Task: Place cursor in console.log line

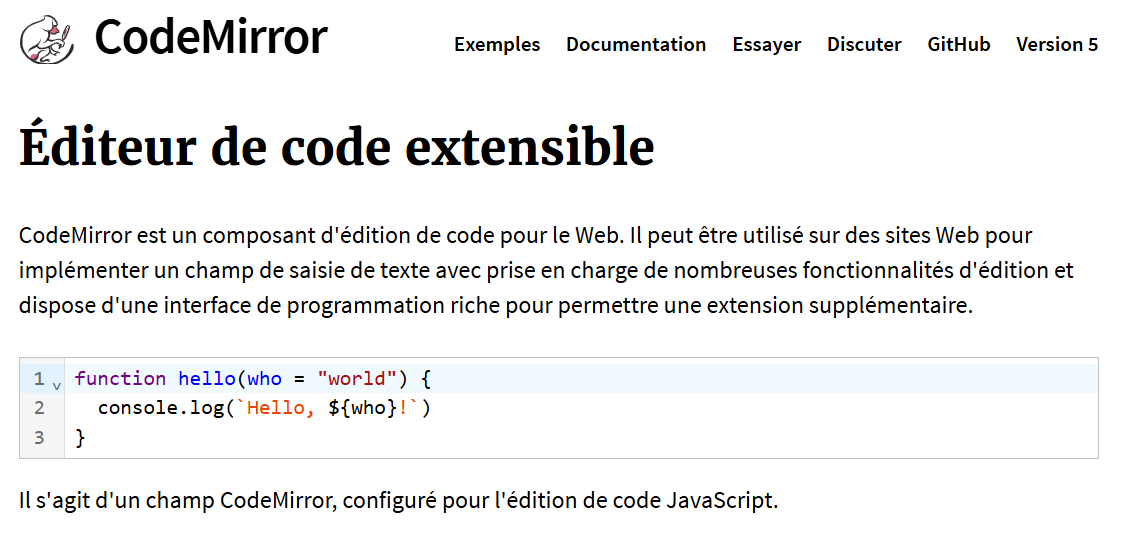Action: click(265, 408)
